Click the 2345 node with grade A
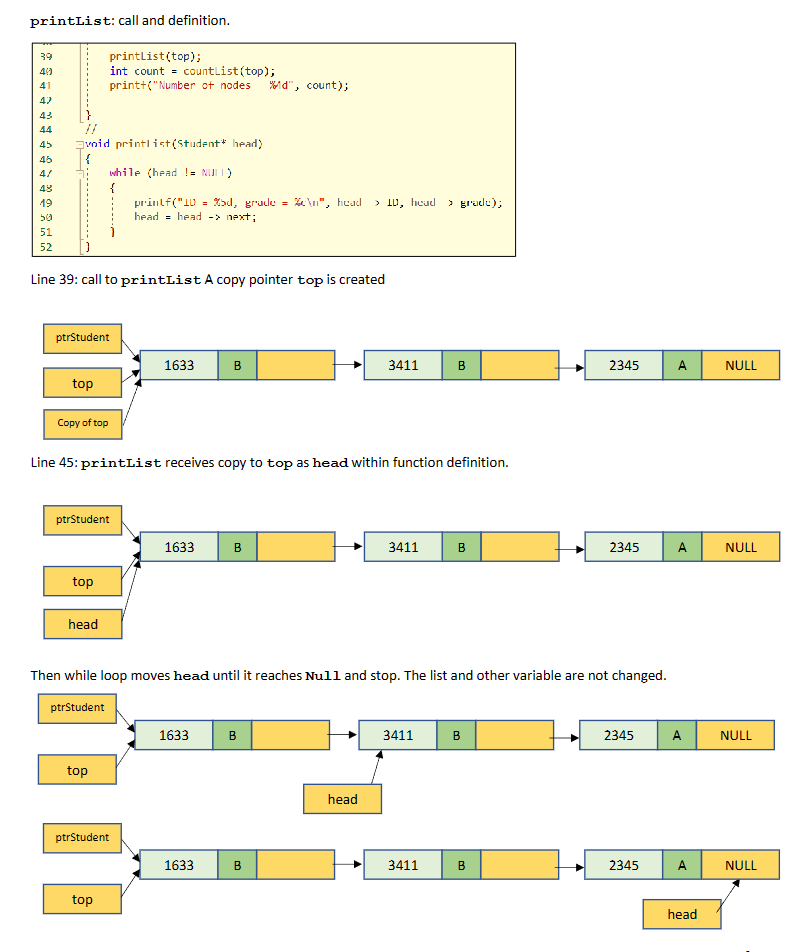 pyautogui.click(x=623, y=365)
